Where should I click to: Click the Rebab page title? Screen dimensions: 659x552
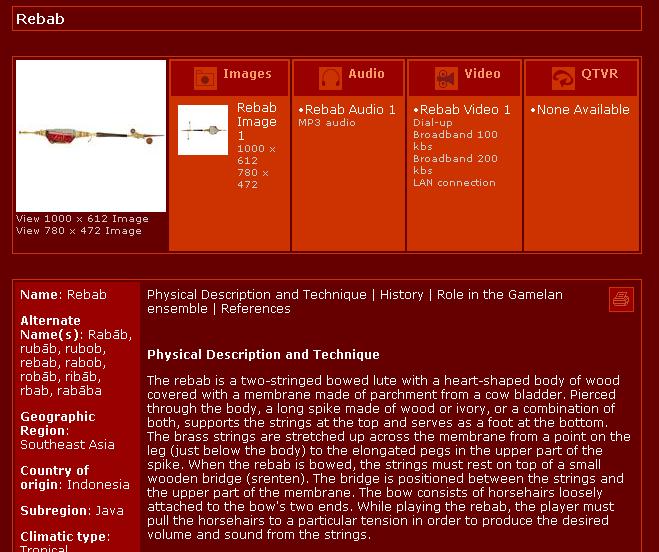tap(40, 19)
